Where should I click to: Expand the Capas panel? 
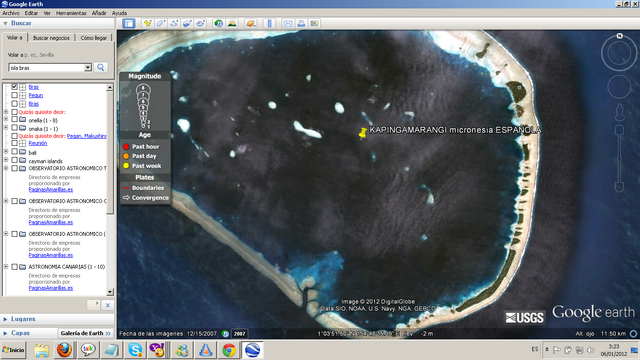[5, 333]
